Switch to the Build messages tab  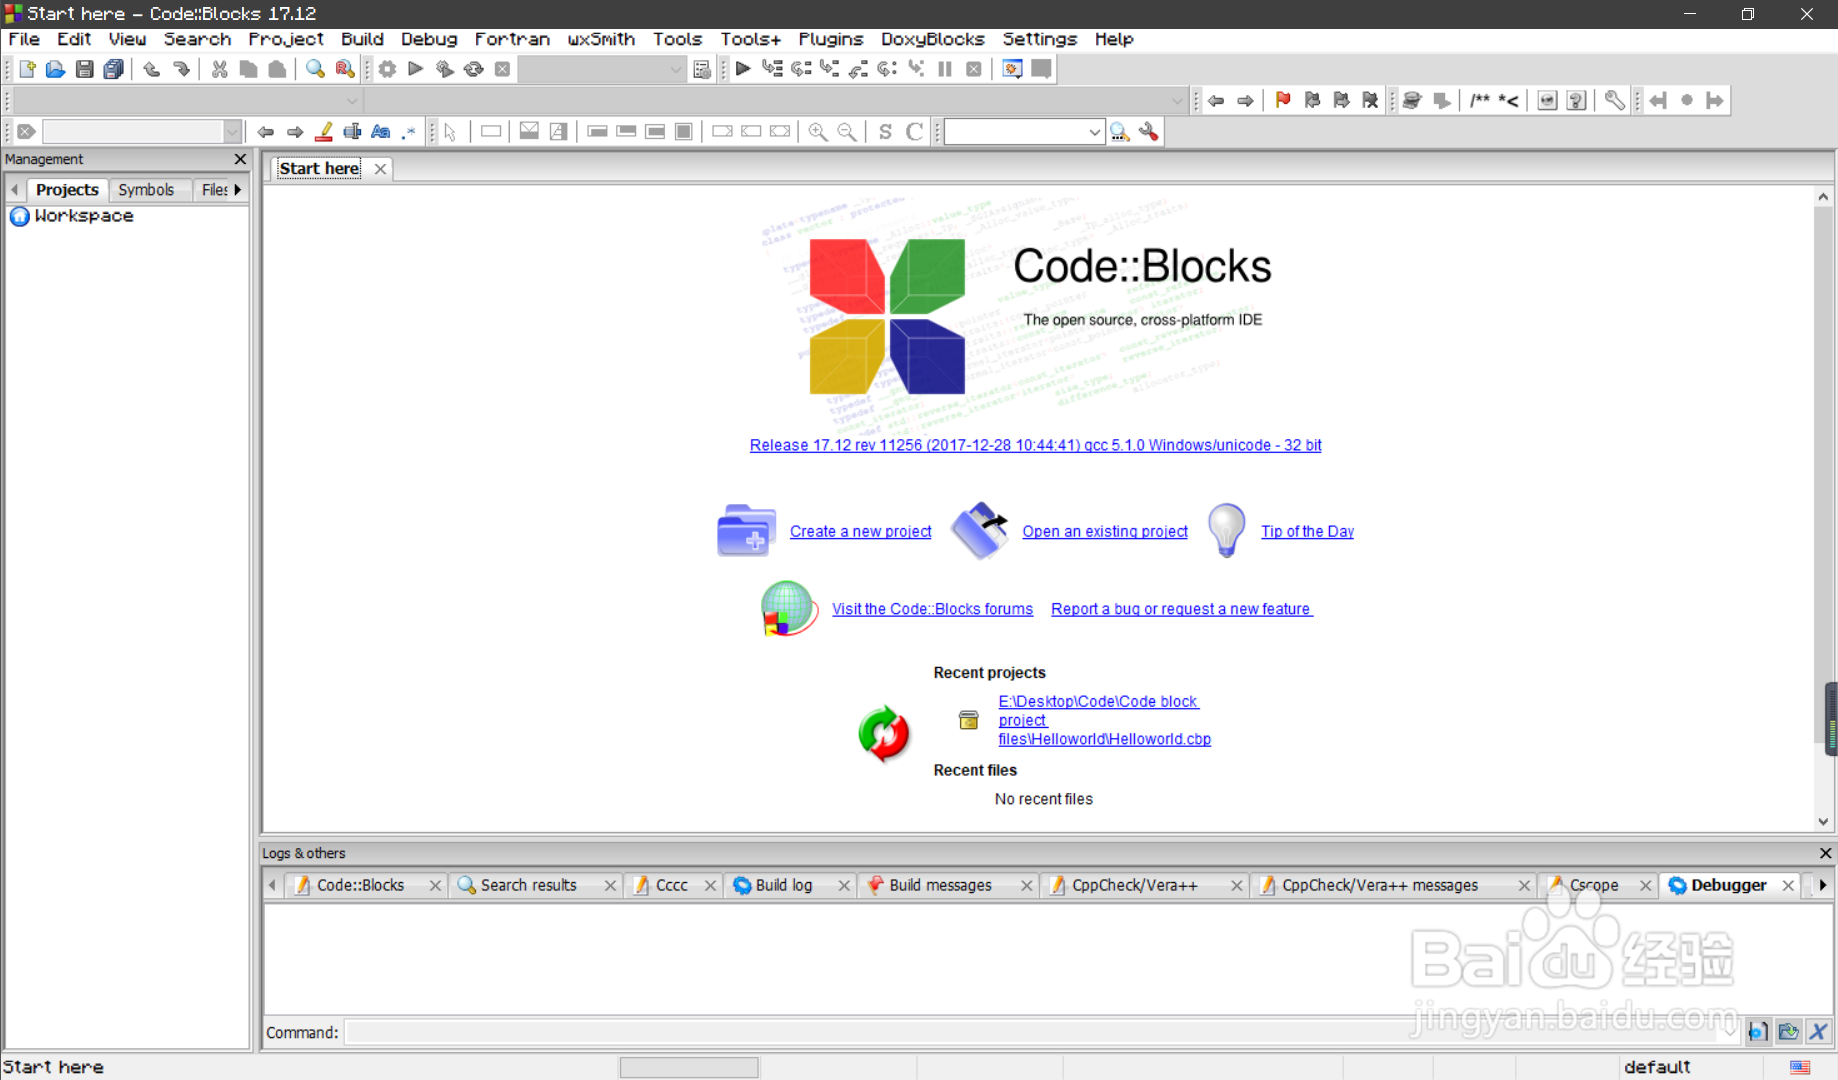pos(940,885)
